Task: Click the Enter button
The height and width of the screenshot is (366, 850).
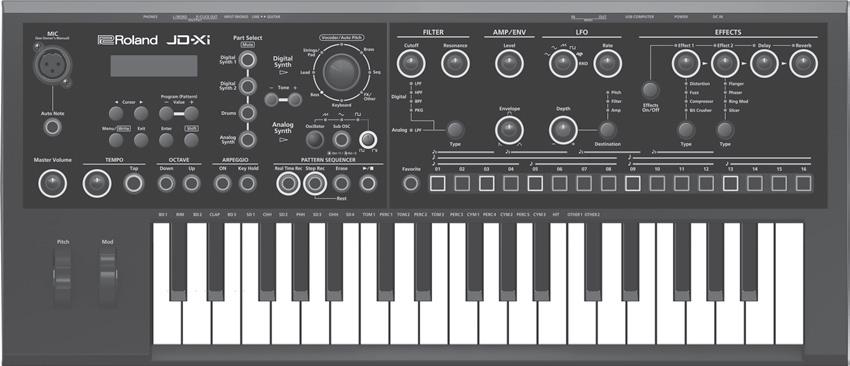Action: point(166,140)
